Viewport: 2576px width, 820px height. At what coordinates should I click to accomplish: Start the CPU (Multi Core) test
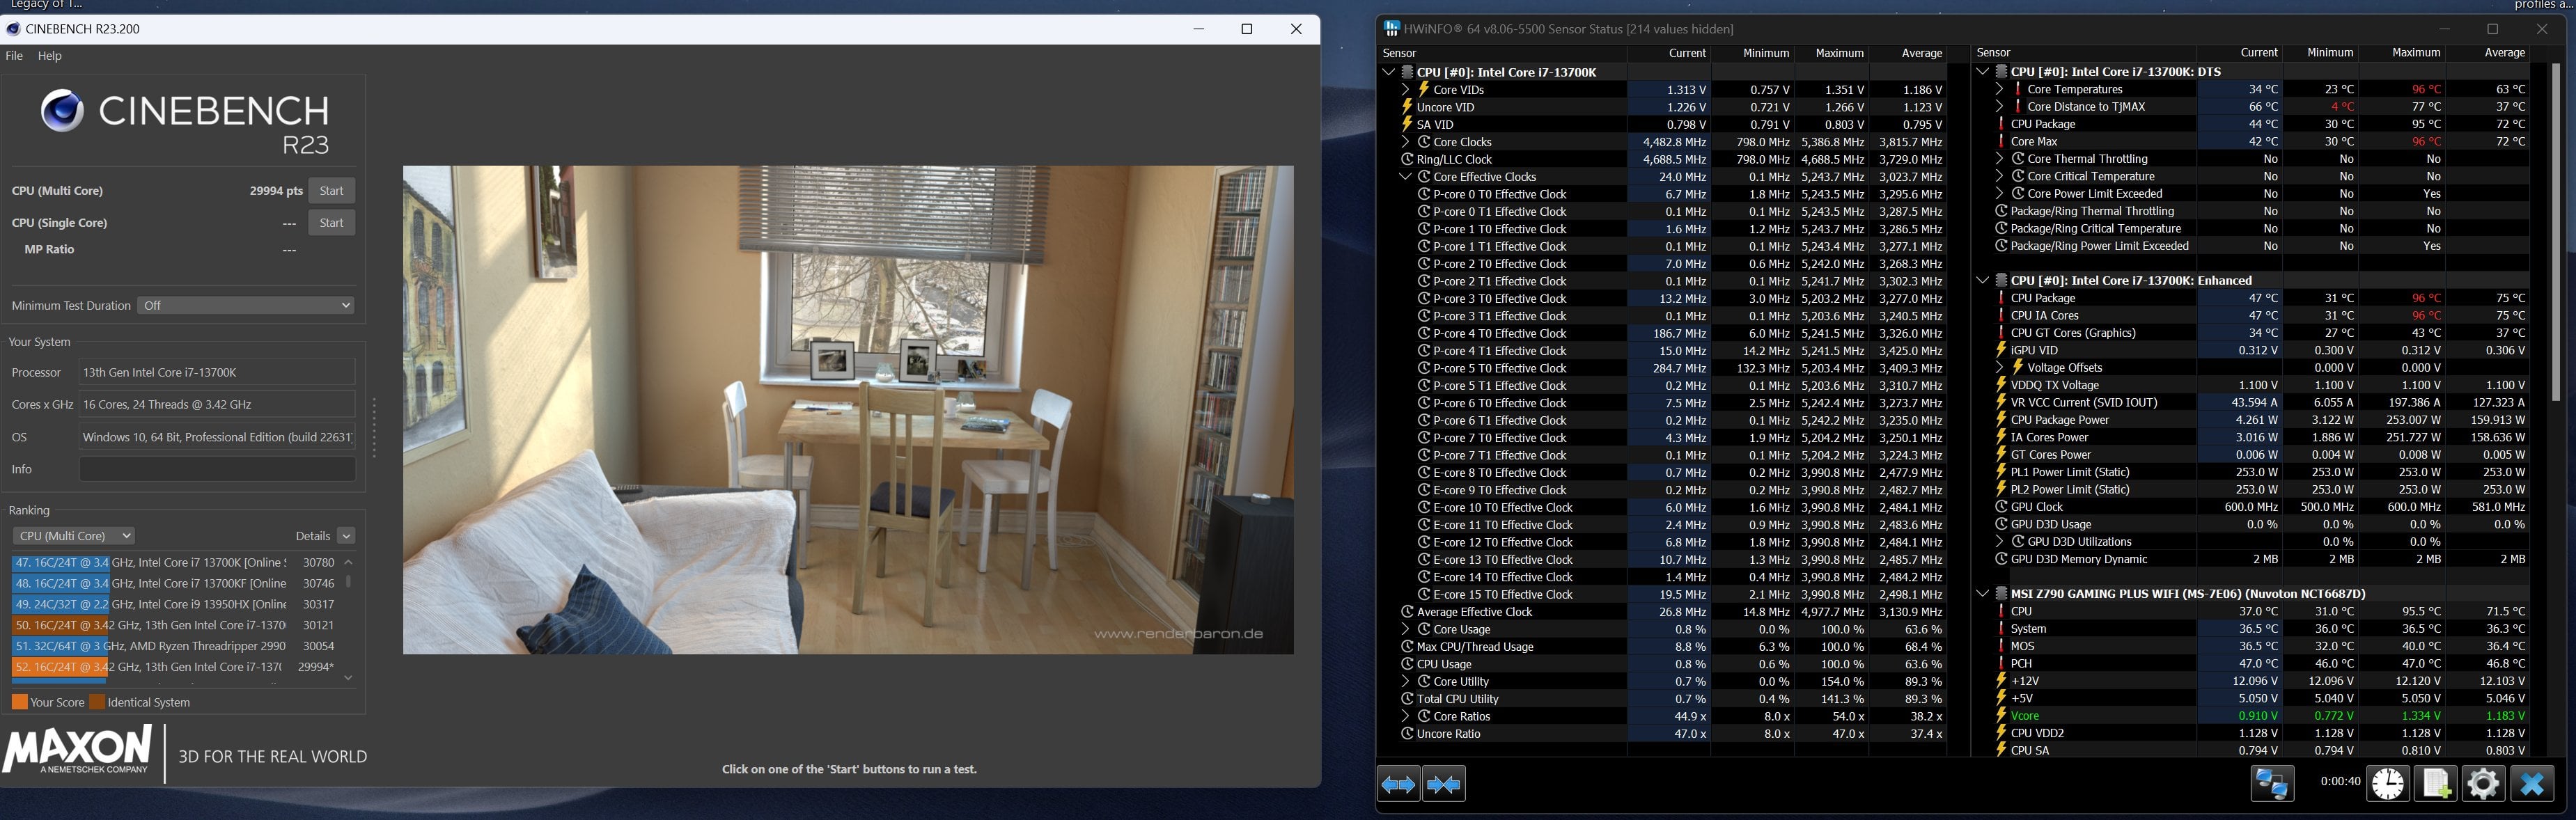click(x=331, y=191)
